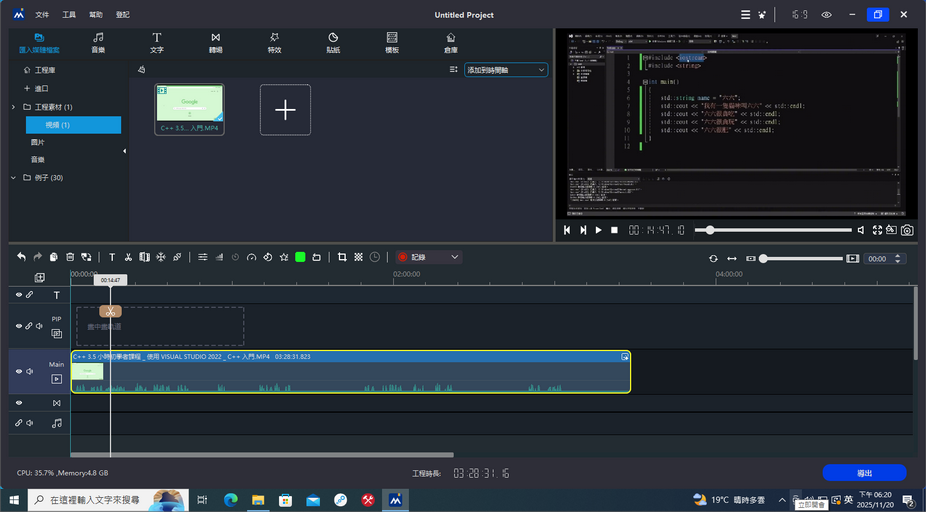
Task: Toggle visibility of the text track
Action: (18, 295)
